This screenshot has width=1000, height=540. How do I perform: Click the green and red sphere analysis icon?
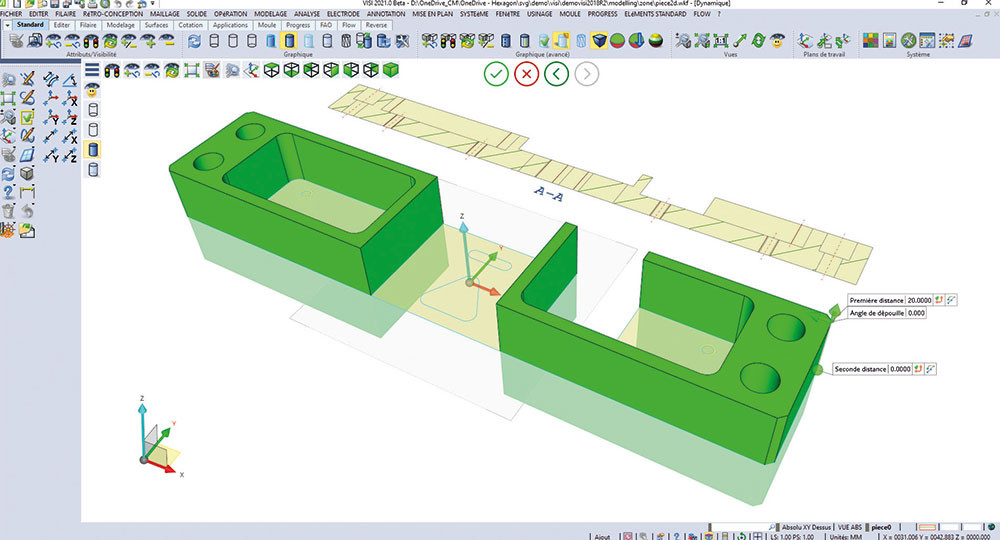pyautogui.click(x=617, y=41)
